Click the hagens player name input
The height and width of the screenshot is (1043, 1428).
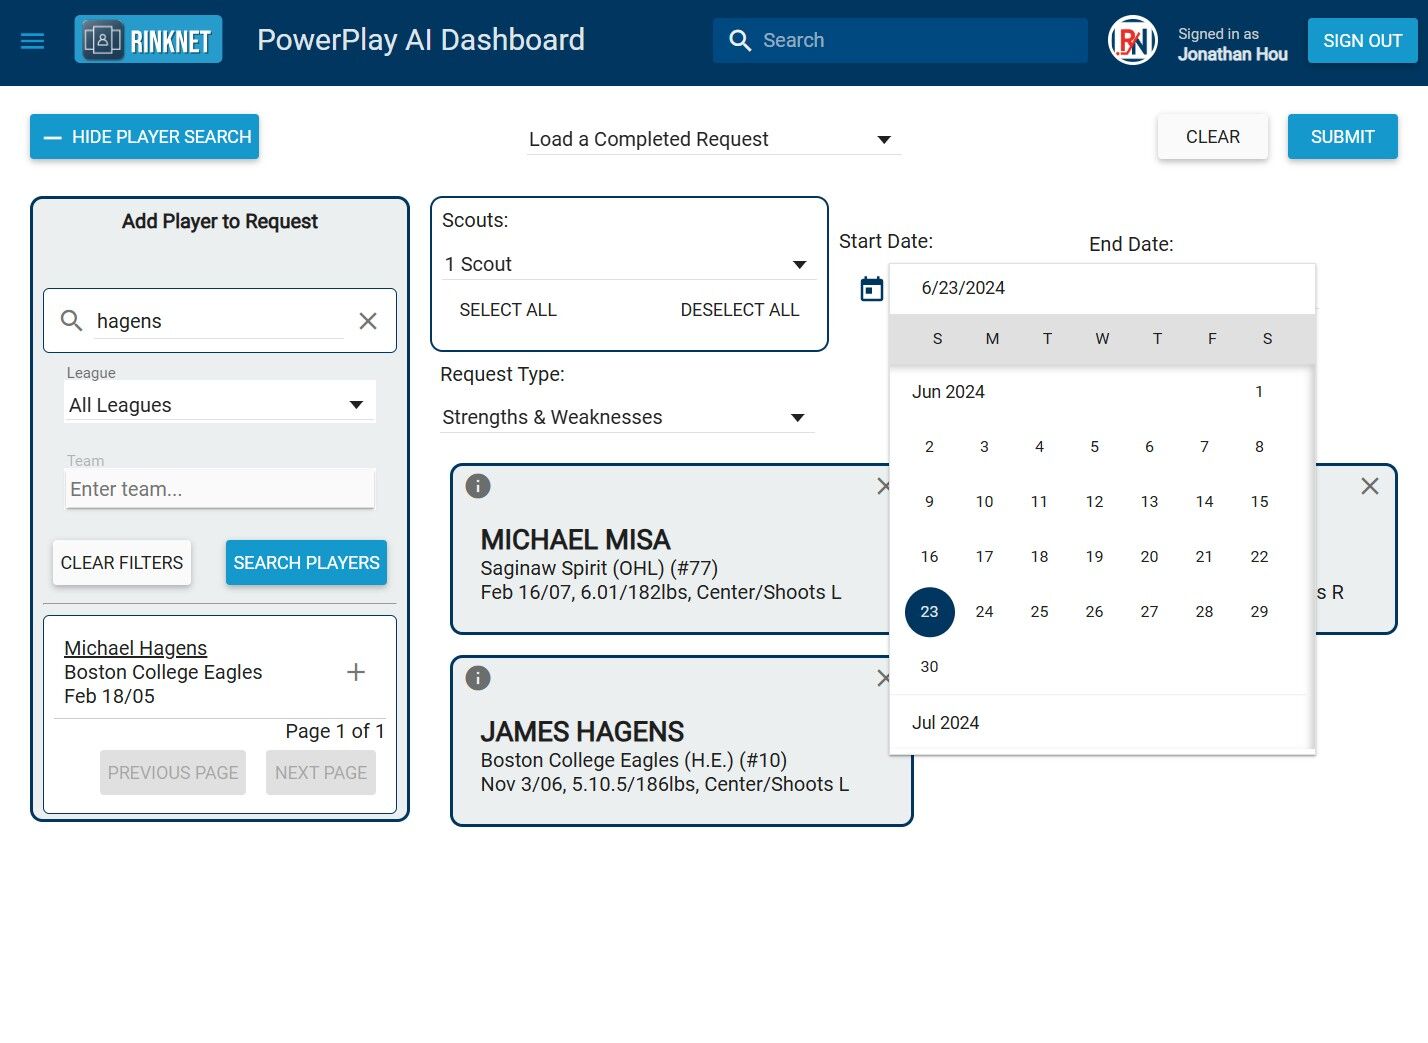pyautogui.click(x=219, y=321)
